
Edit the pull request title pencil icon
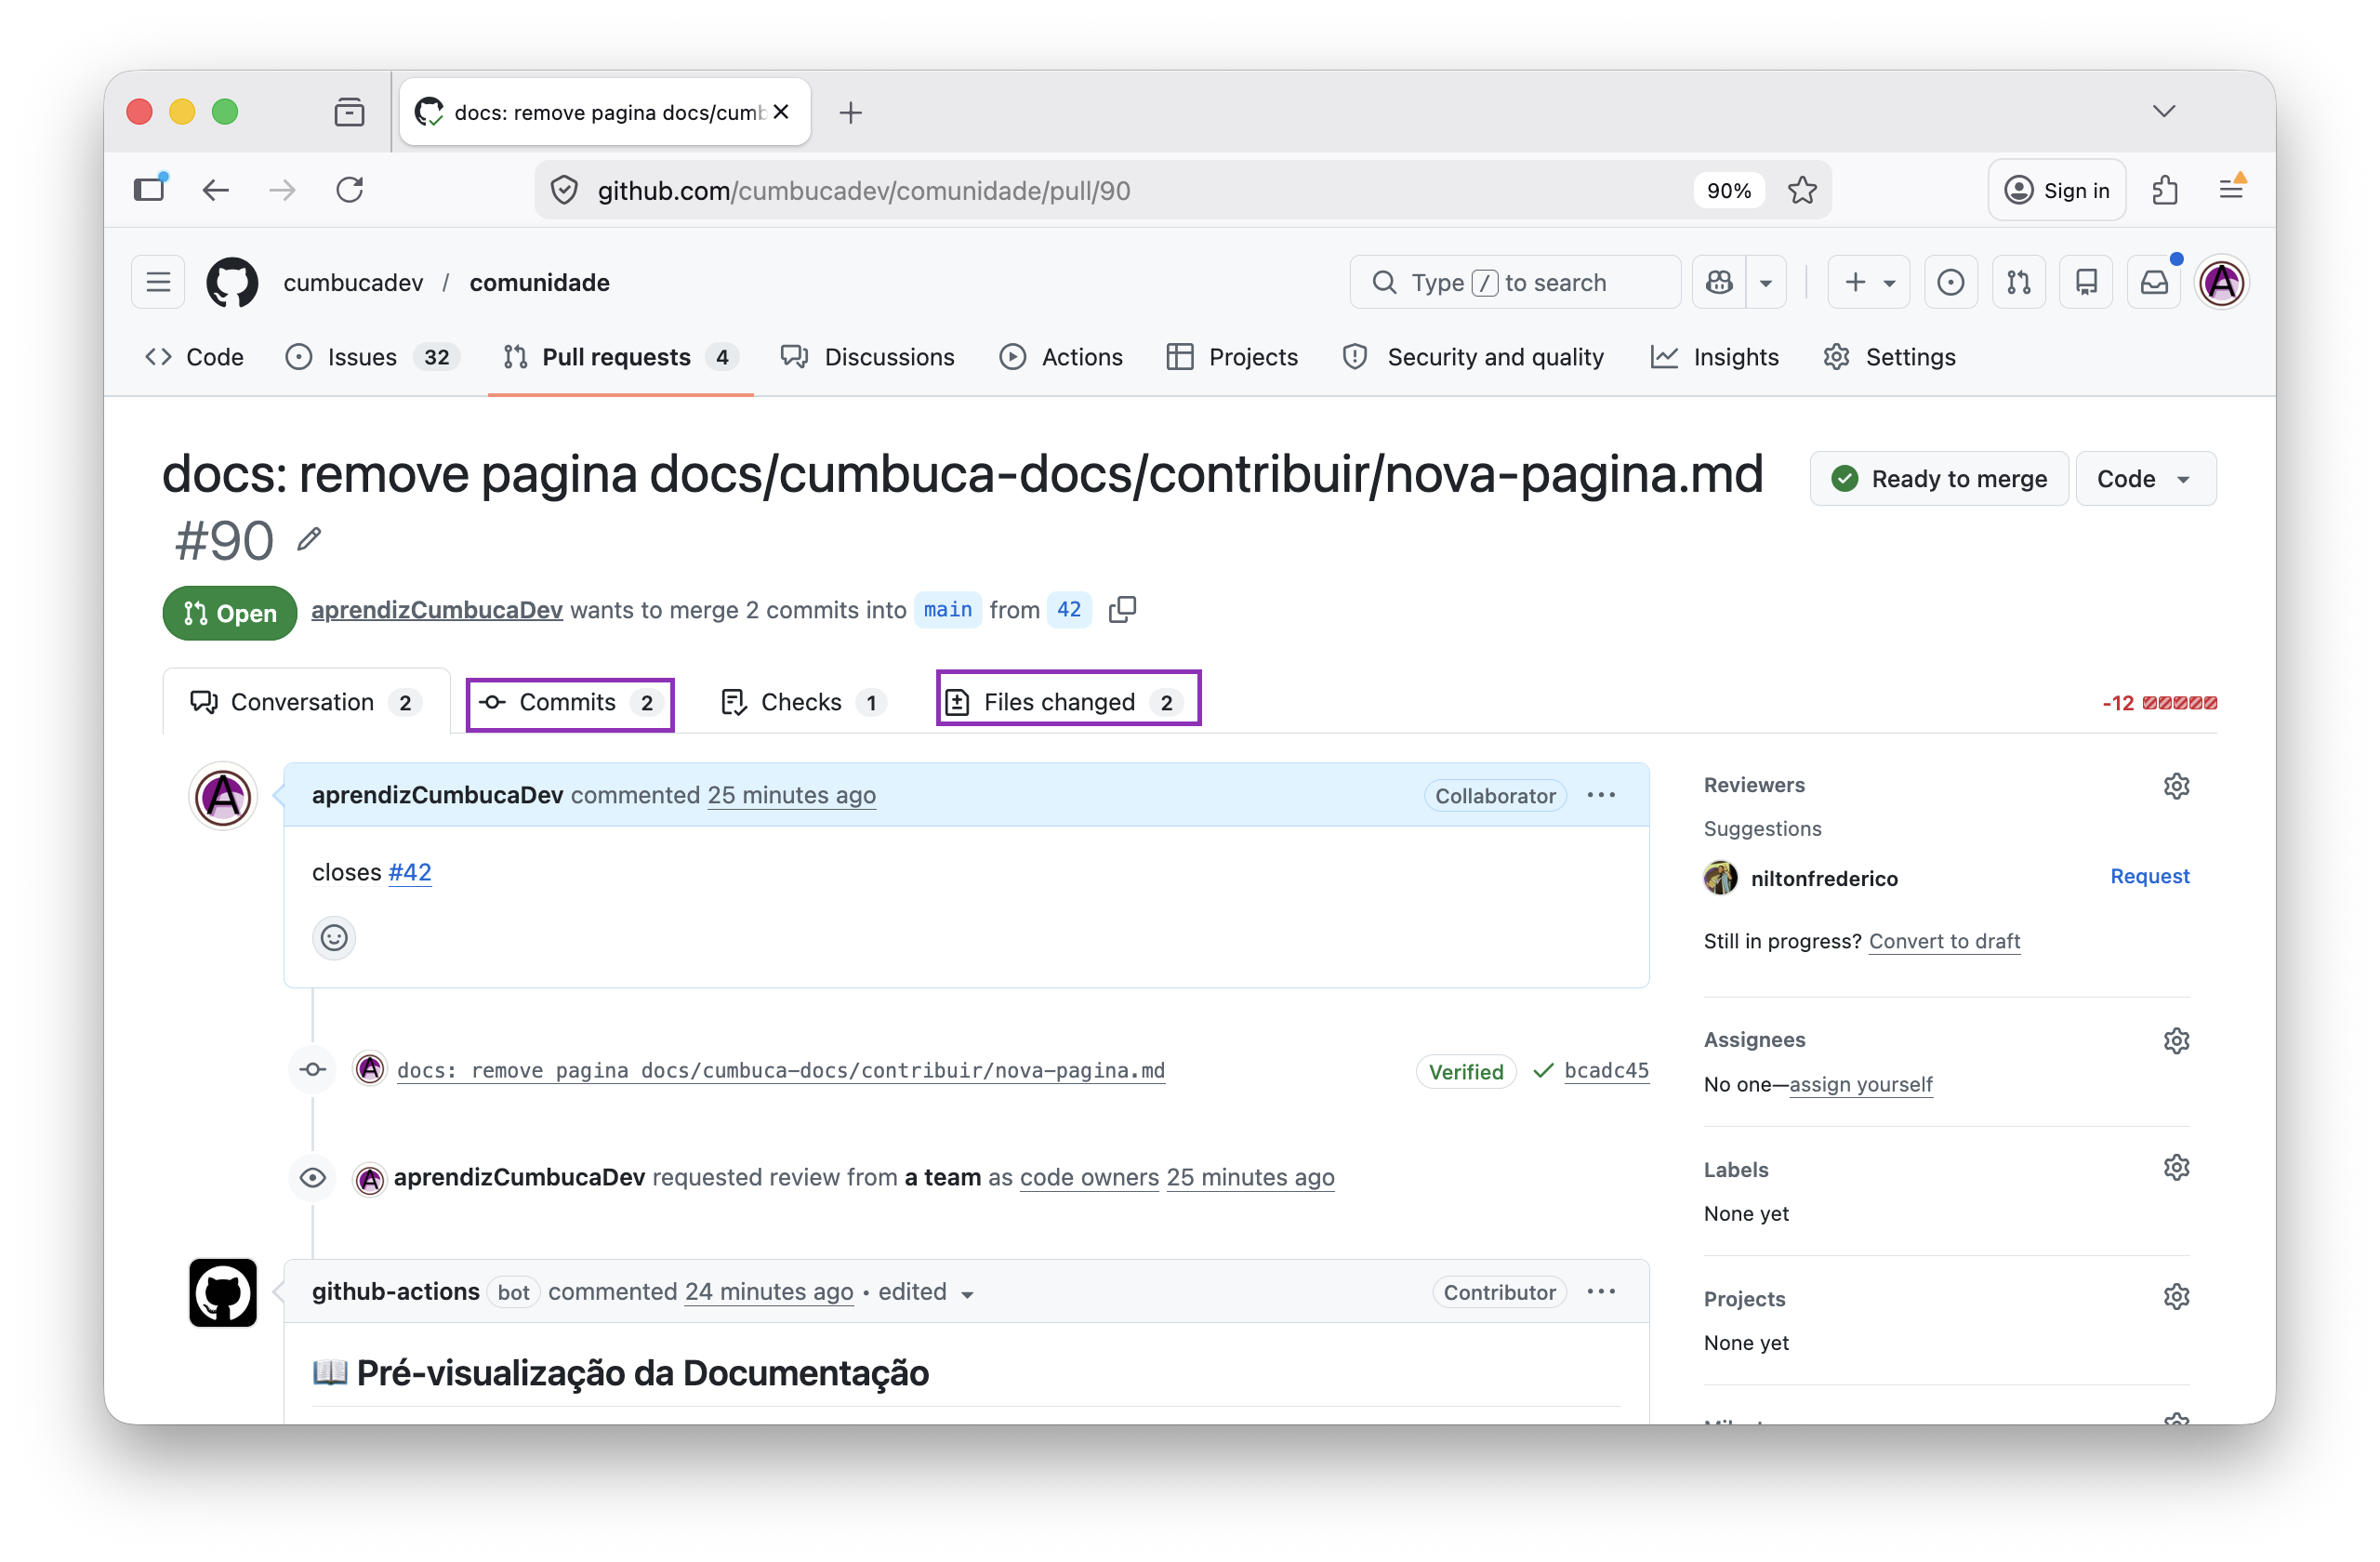point(309,540)
